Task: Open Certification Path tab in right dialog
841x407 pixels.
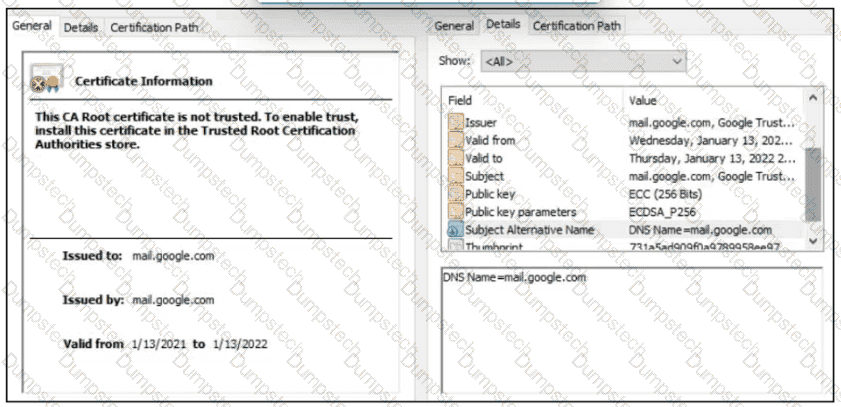Action: 576,26
